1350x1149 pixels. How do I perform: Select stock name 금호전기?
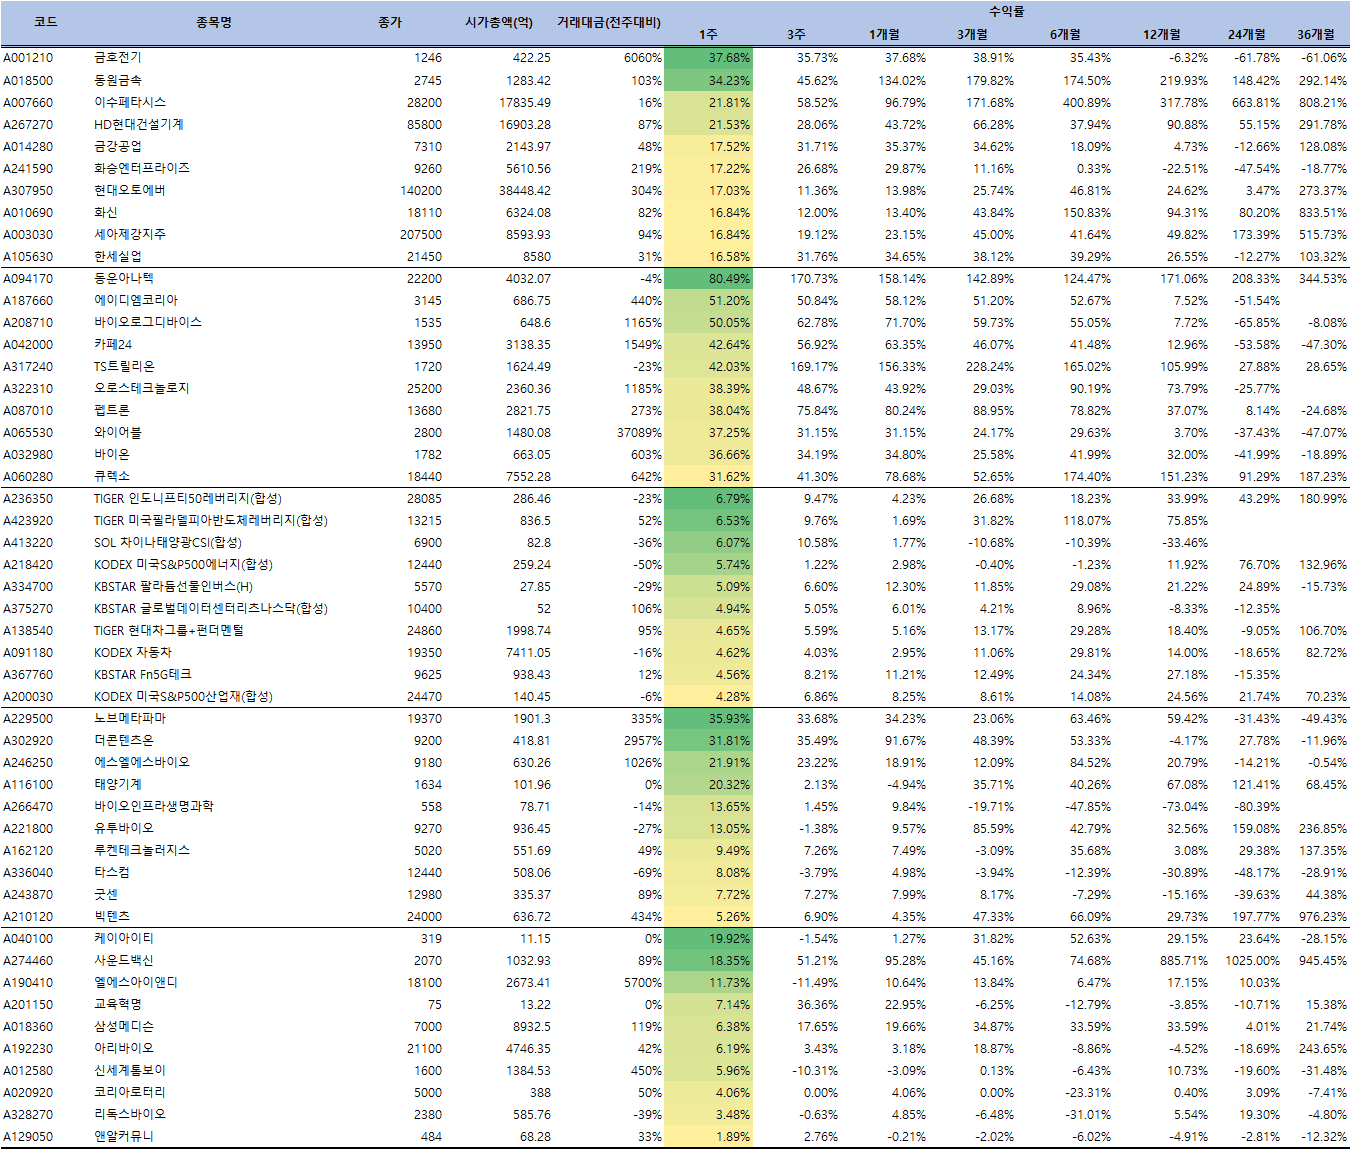pyautogui.click(x=118, y=58)
